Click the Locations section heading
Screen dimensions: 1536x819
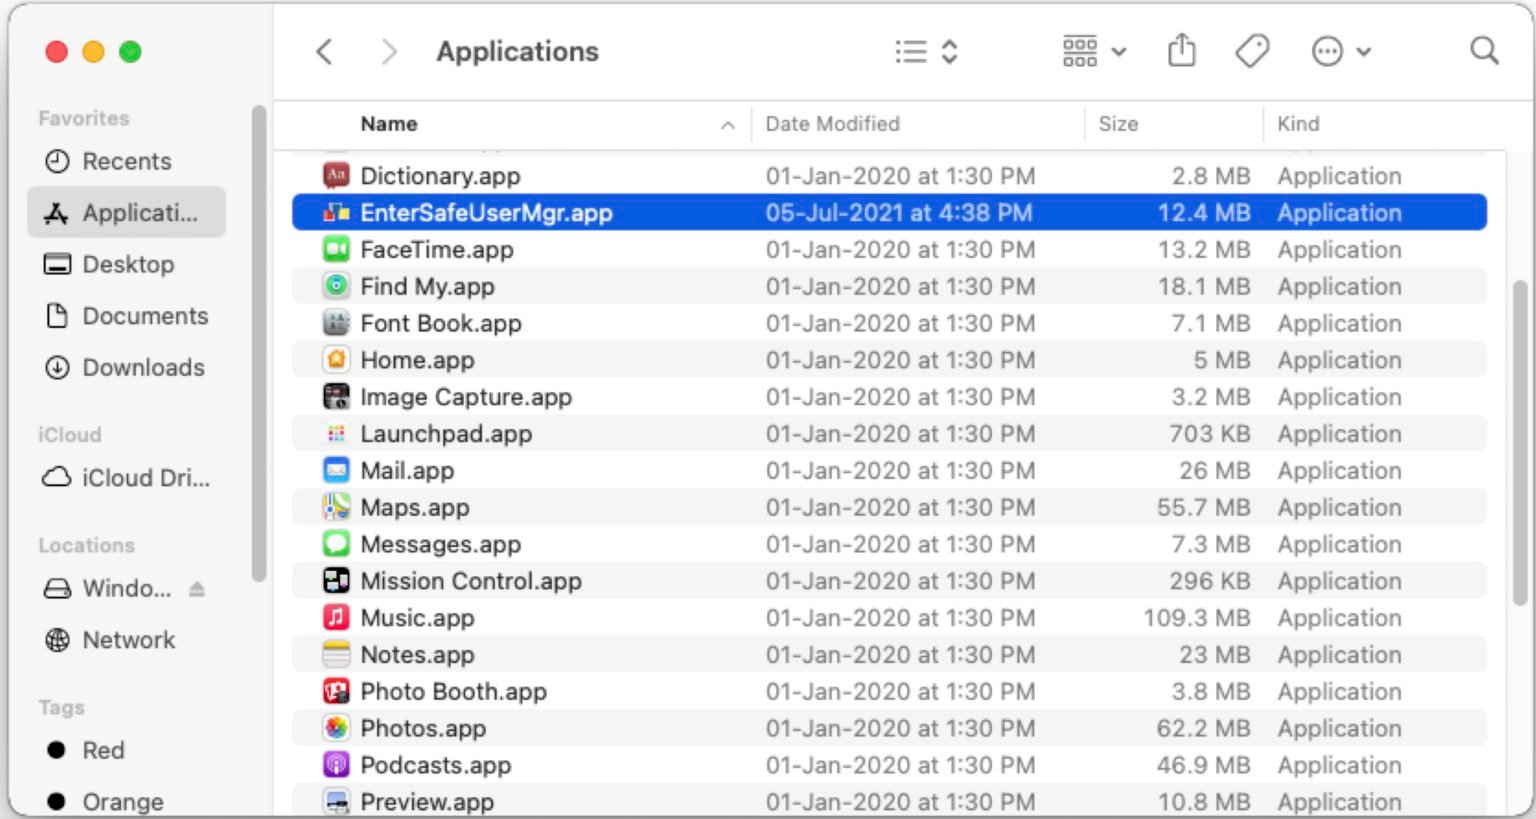pos(86,545)
